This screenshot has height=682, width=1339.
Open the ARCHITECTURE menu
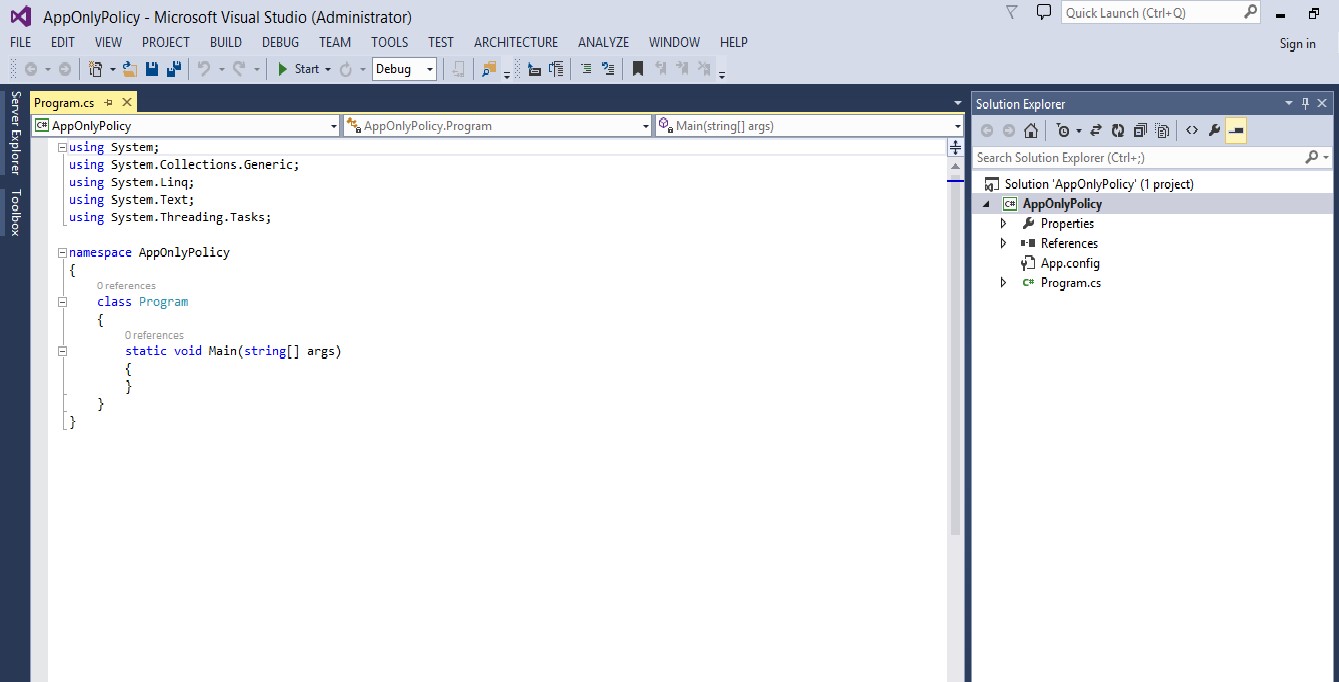[x=516, y=42]
